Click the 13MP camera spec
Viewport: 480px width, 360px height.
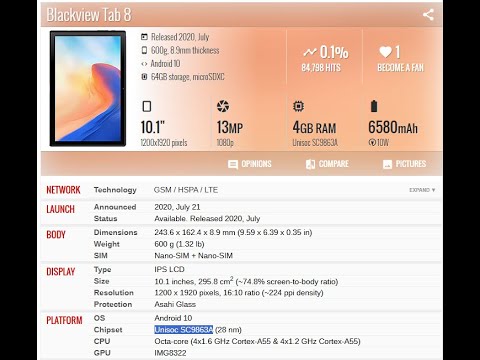click(230, 127)
